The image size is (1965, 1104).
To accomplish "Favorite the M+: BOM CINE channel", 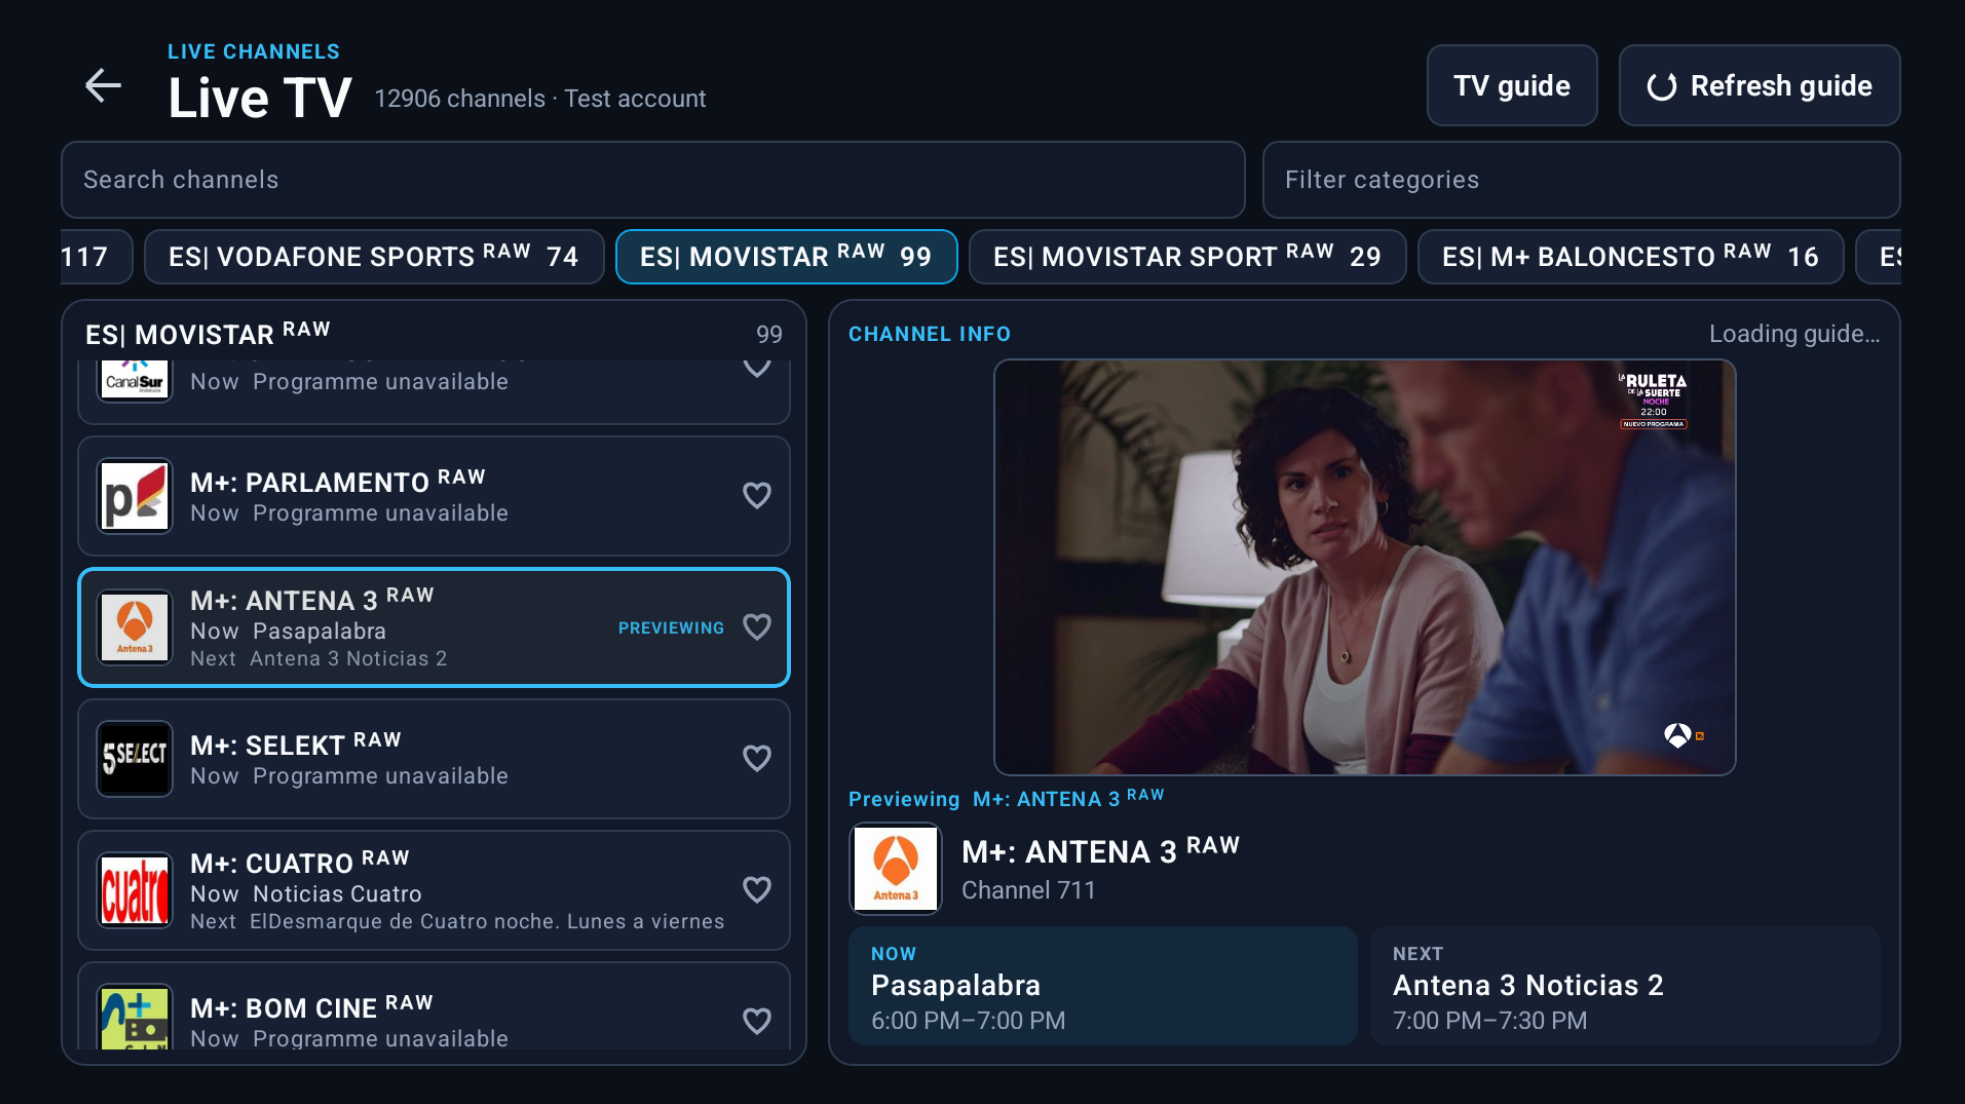I will [757, 1021].
